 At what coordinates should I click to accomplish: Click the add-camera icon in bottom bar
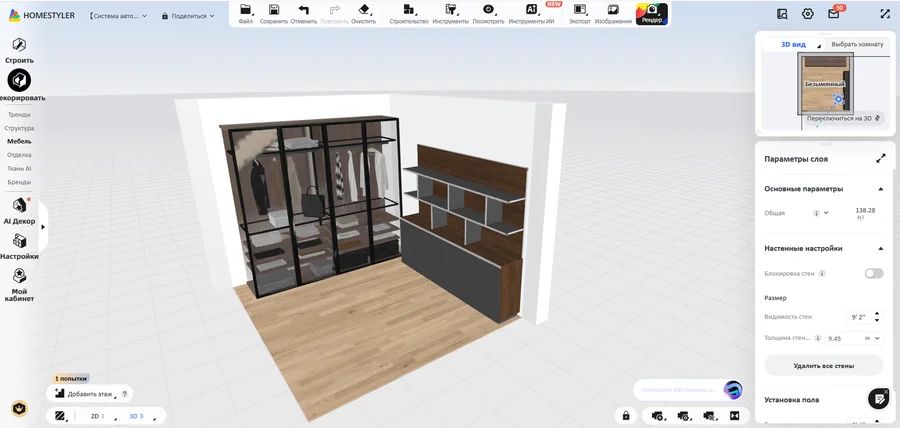coord(658,415)
